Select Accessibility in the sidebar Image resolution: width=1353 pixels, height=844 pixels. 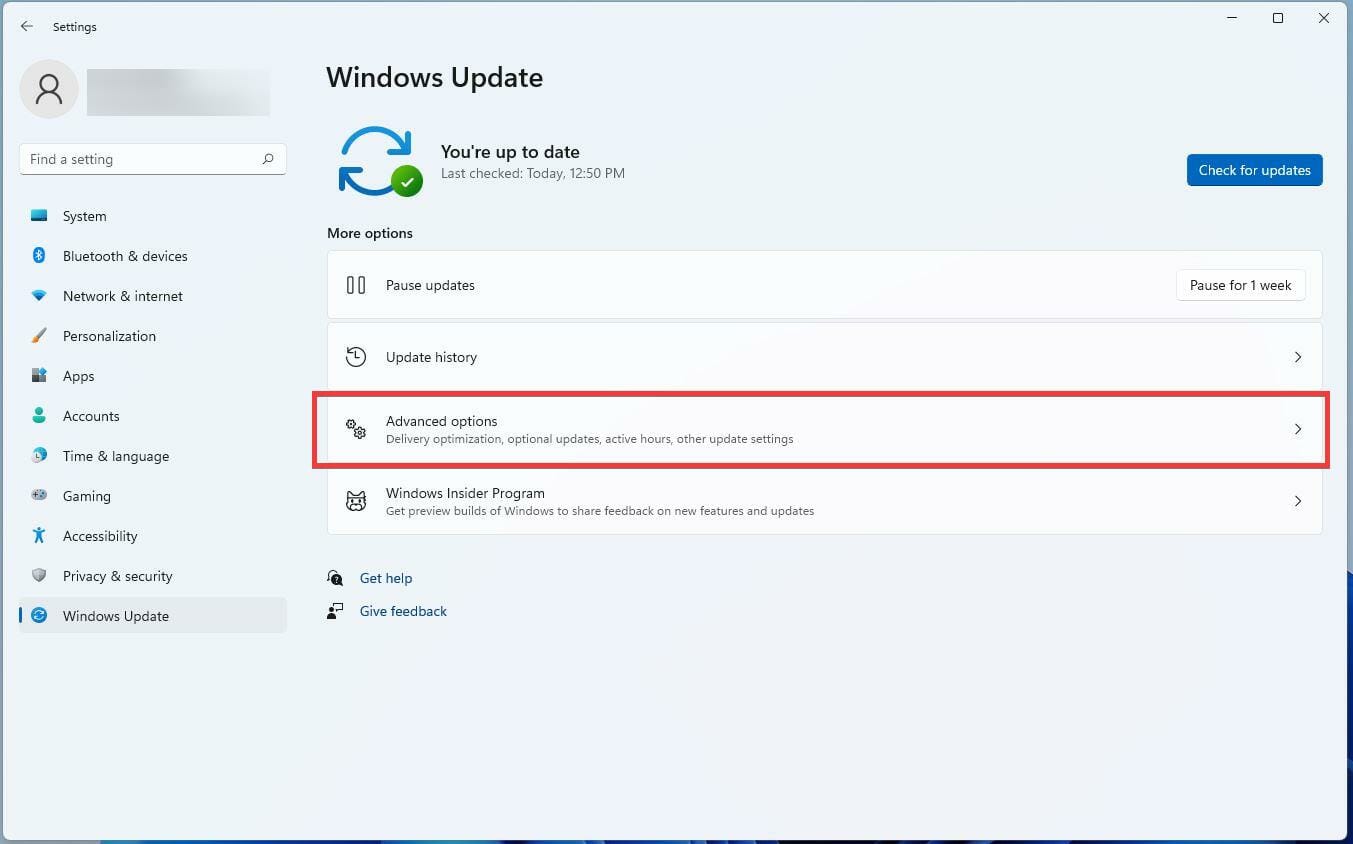tap(100, 536)
